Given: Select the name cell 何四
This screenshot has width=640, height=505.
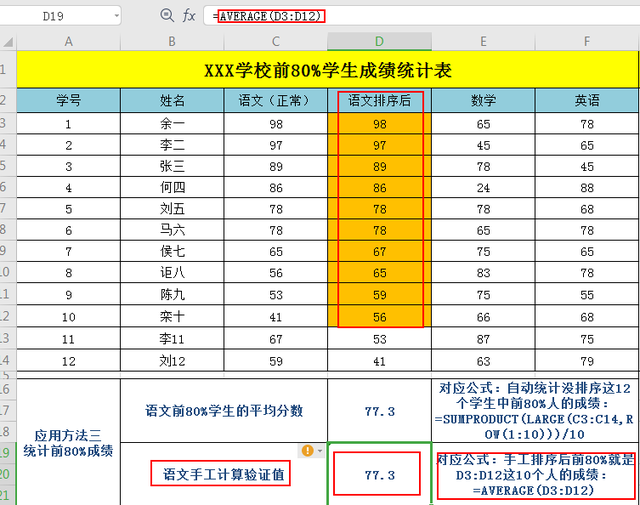Looking at the screenshot, I should click(x=172, y=187).
